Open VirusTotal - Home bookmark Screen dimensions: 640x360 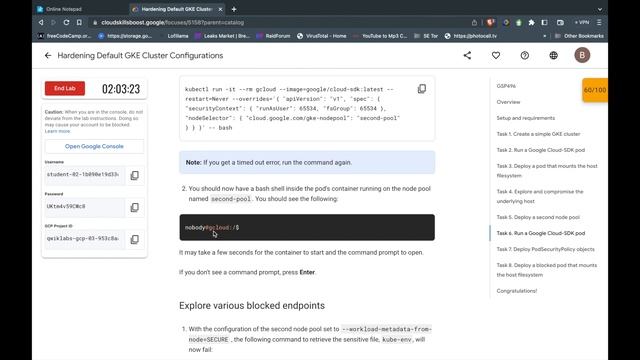pyautogui.click(x=322, y=36)
